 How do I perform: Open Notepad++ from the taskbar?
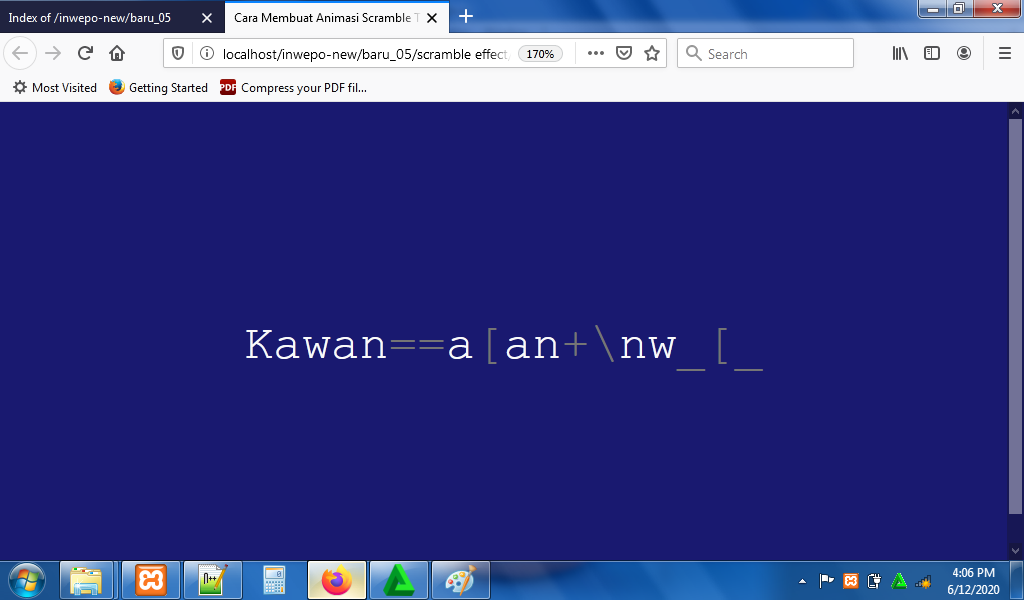(213, 580)
